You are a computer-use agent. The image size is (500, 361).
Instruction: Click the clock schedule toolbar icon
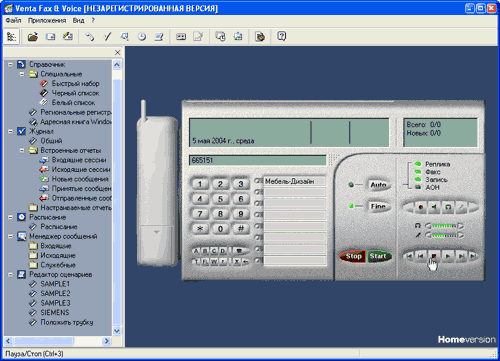tap(142, 37)
